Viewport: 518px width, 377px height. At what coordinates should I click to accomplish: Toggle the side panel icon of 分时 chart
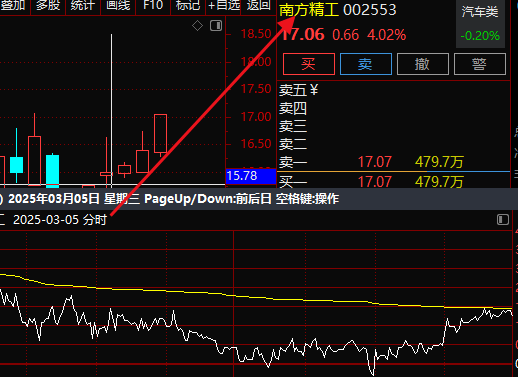tap(503, 220)
